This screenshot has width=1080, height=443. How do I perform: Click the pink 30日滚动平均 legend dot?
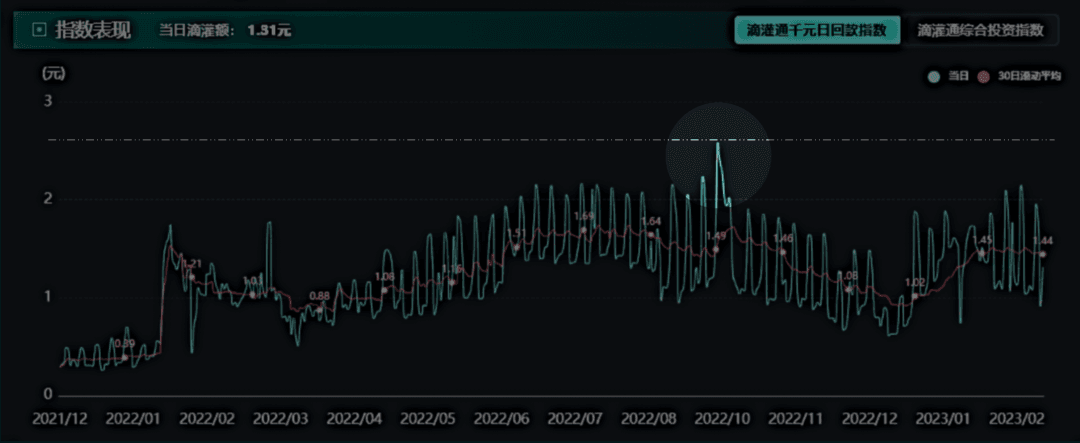pos(984,77)
